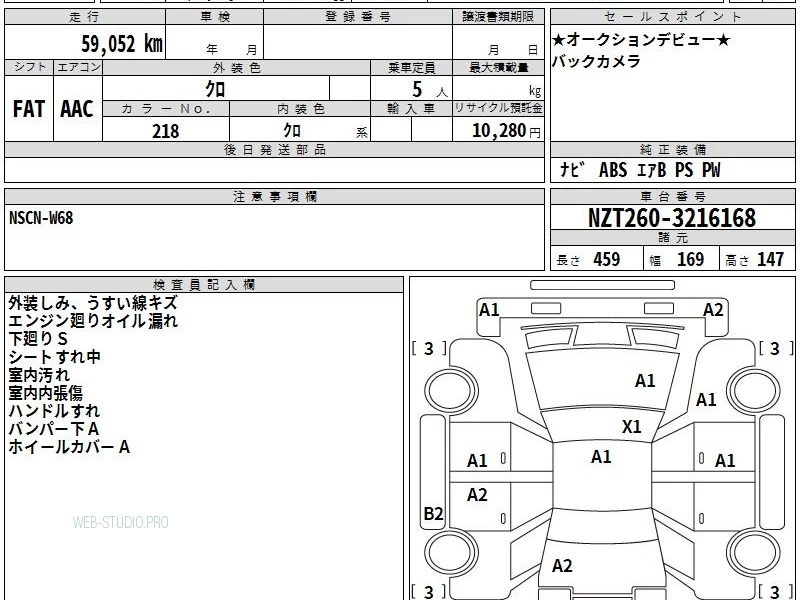Select the バックカメラ sales point

pyautogui.click(x=596, y=61)
